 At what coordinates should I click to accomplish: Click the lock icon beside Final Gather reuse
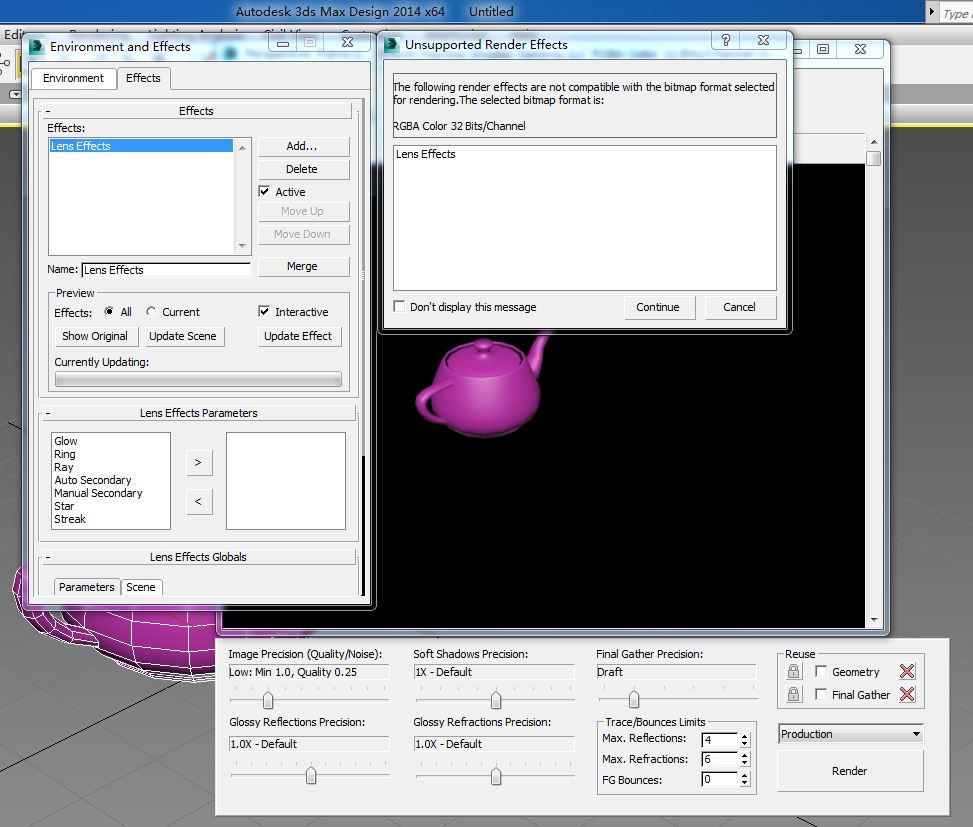(793, 694)
